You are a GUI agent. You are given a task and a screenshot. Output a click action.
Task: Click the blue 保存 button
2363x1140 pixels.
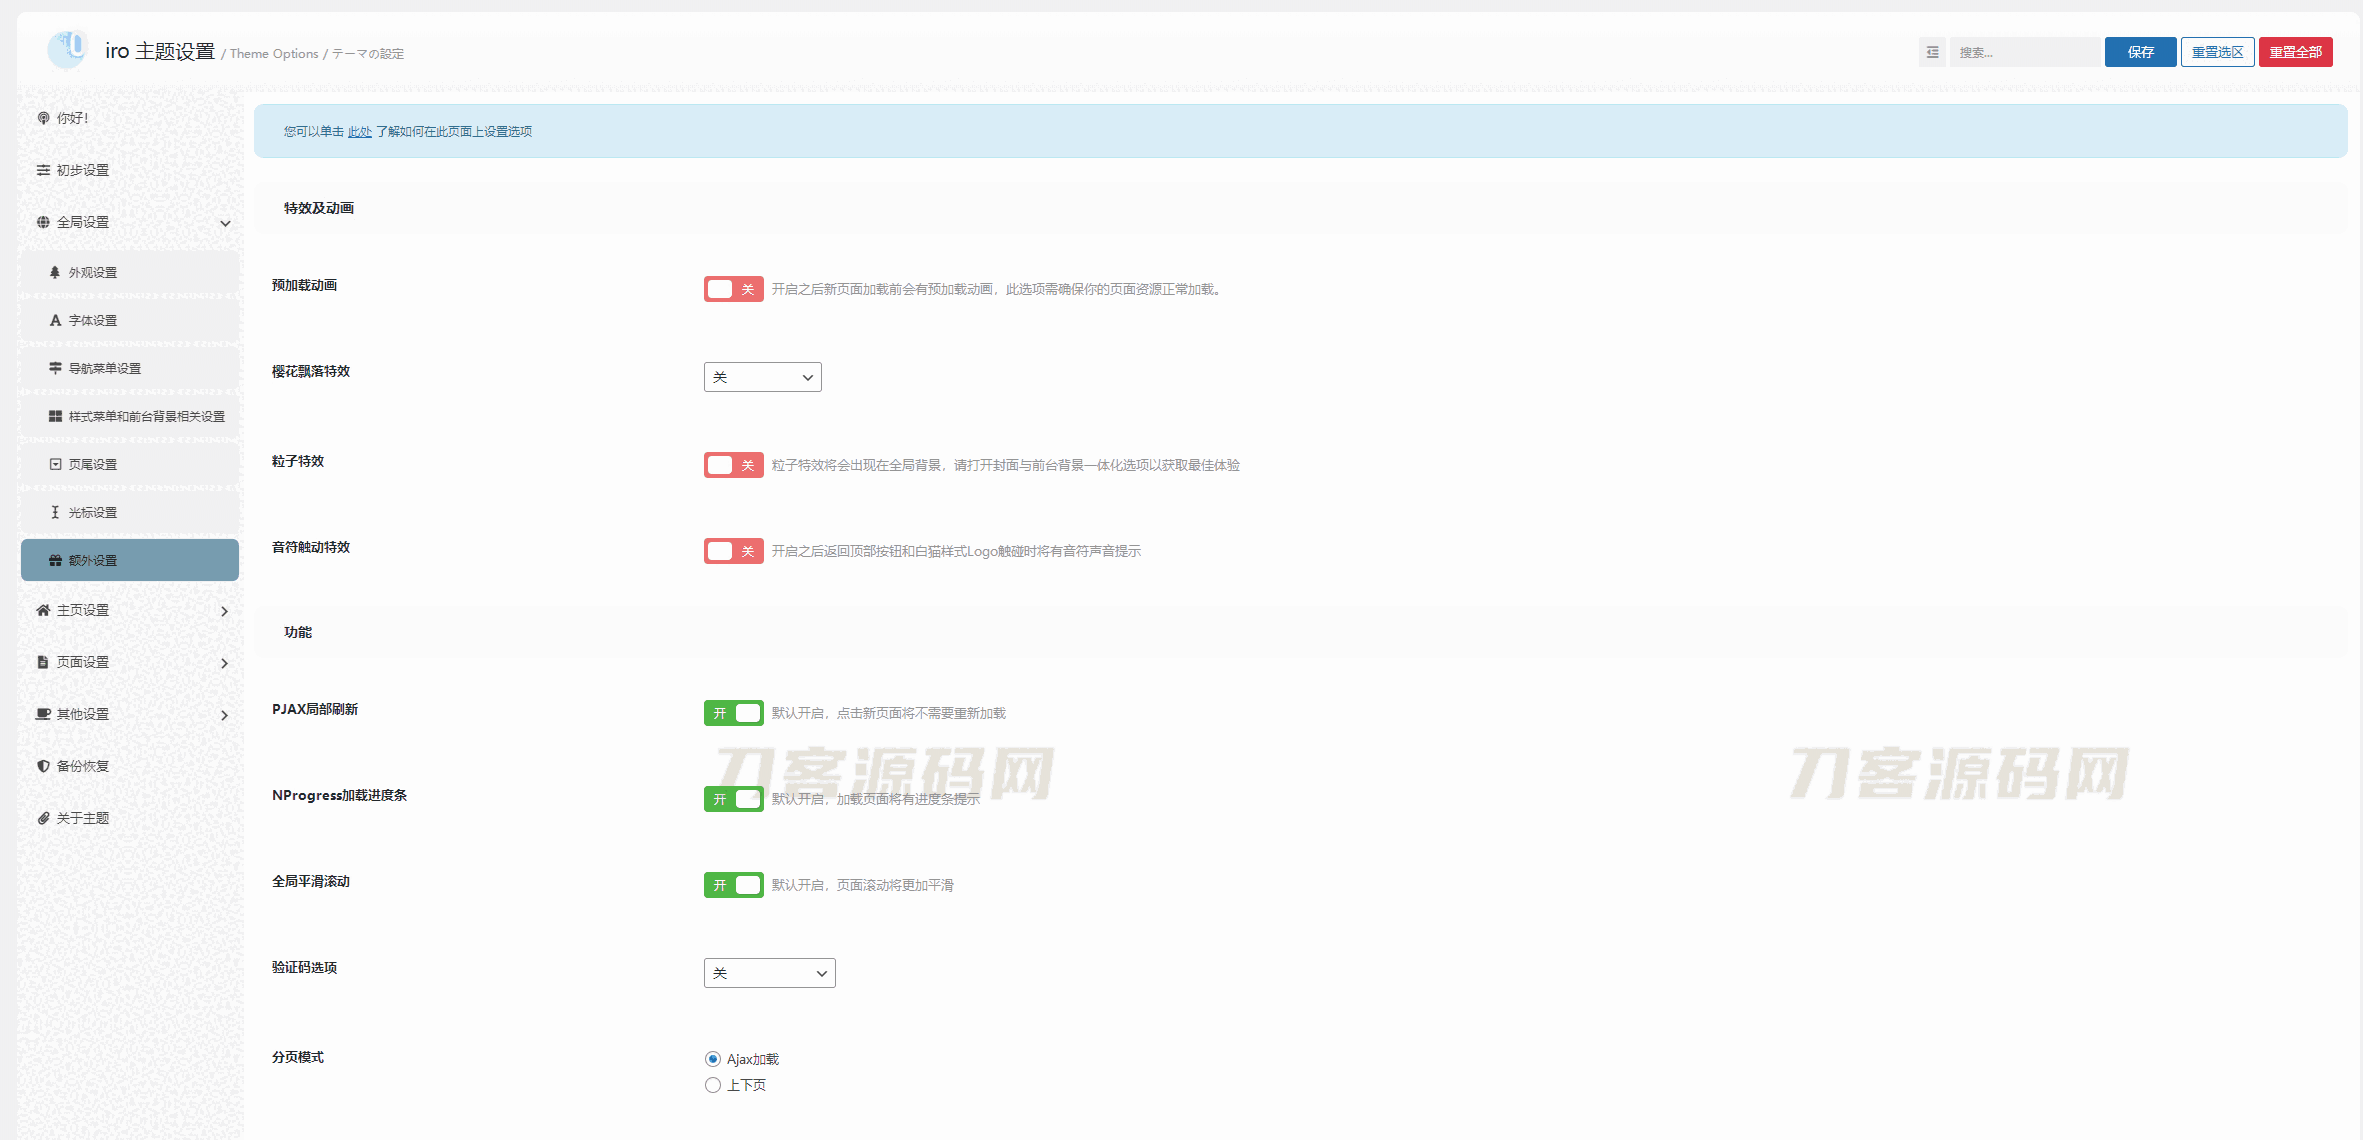(x=2140, y=52)
